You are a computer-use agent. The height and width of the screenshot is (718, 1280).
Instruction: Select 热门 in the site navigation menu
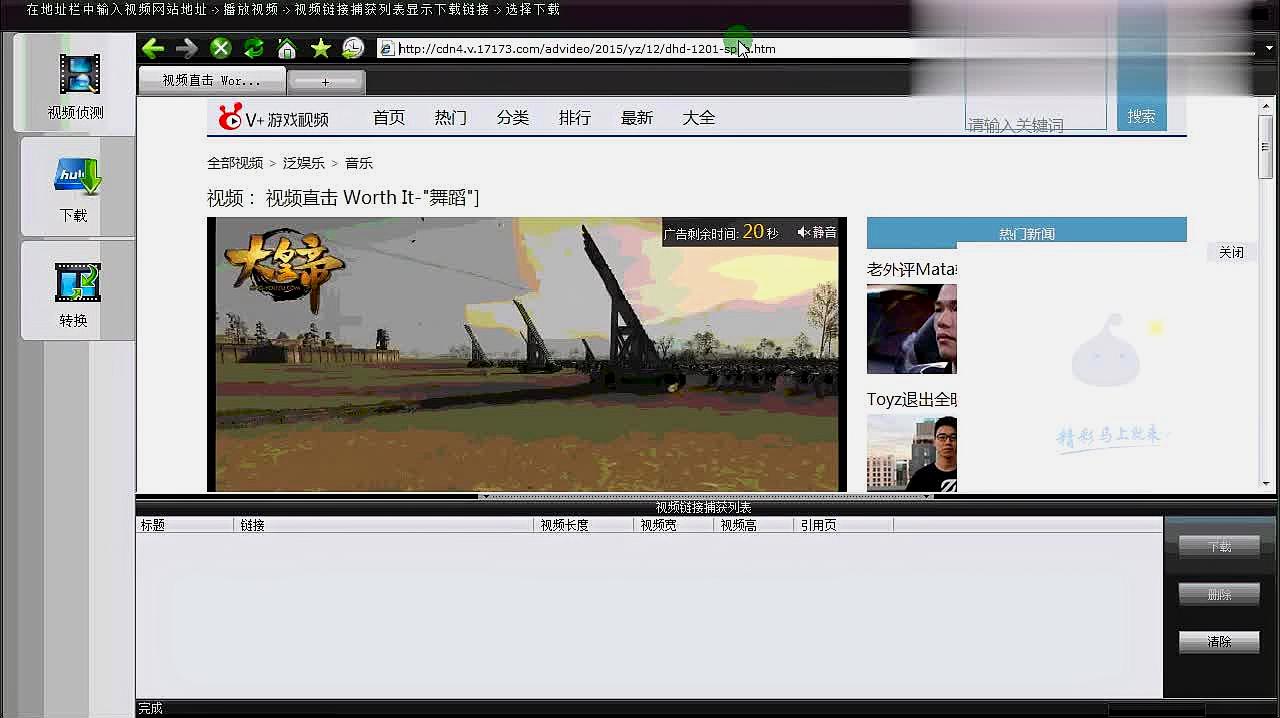point(450,117)
